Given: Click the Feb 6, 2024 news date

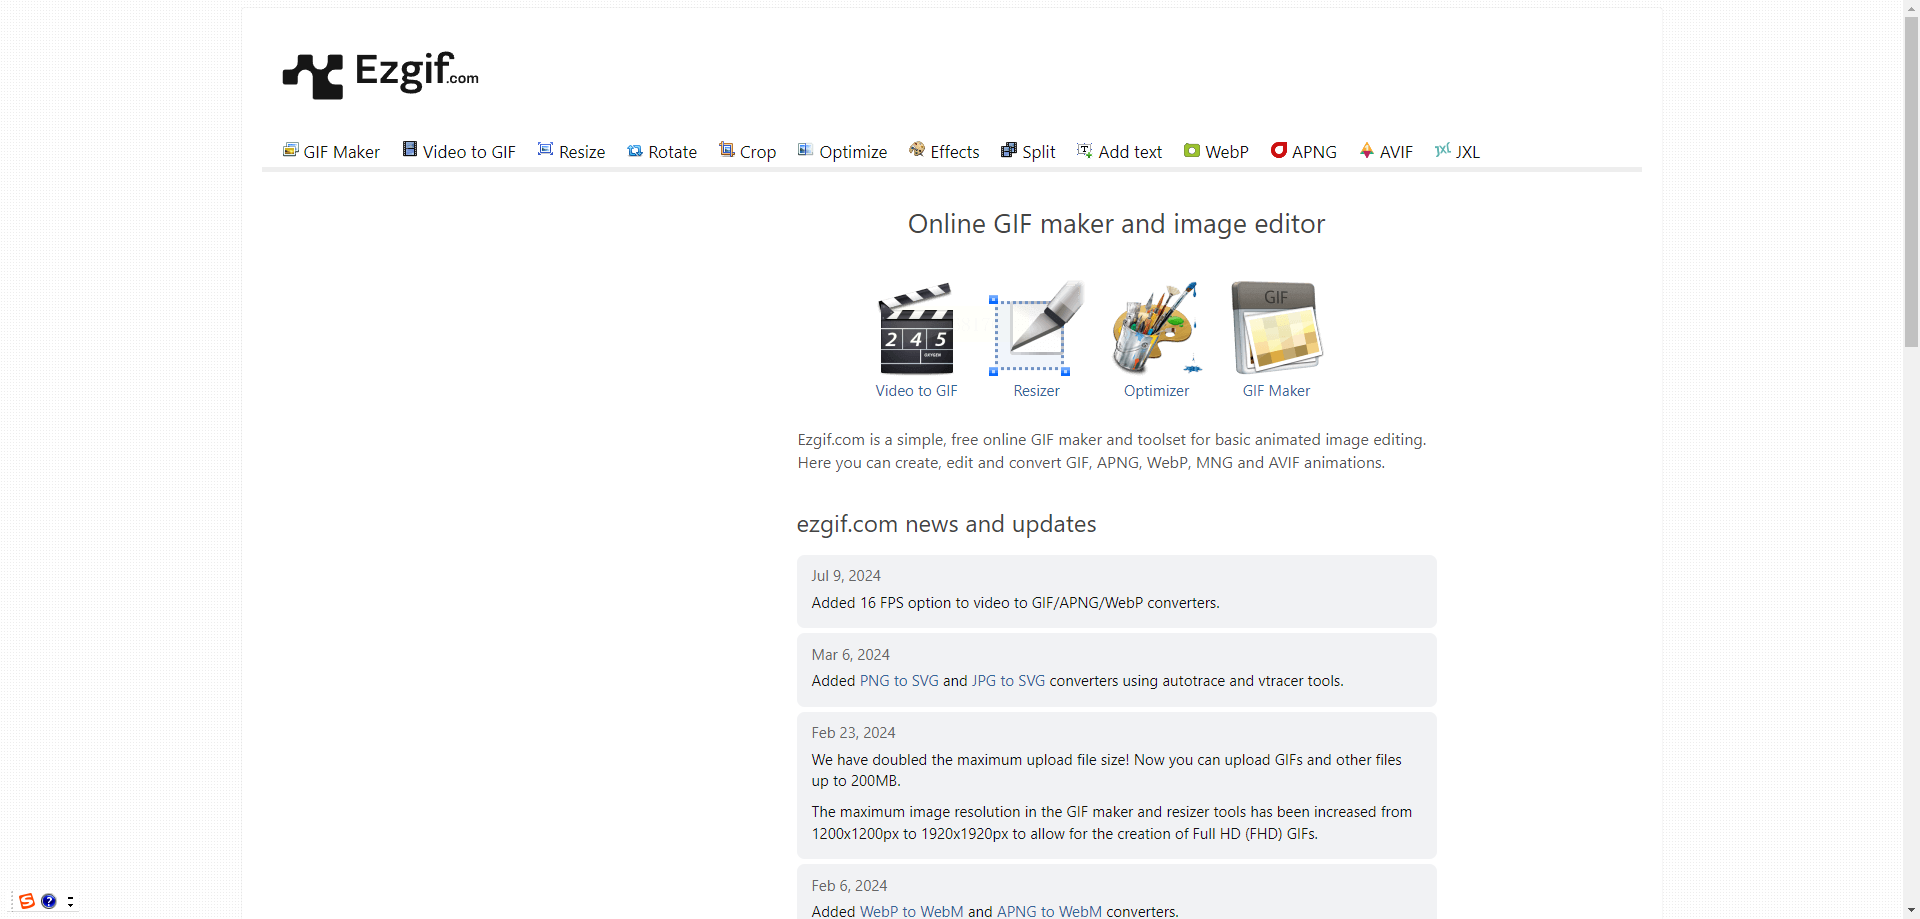Looking at the screenshot, I should pos(849,886).
